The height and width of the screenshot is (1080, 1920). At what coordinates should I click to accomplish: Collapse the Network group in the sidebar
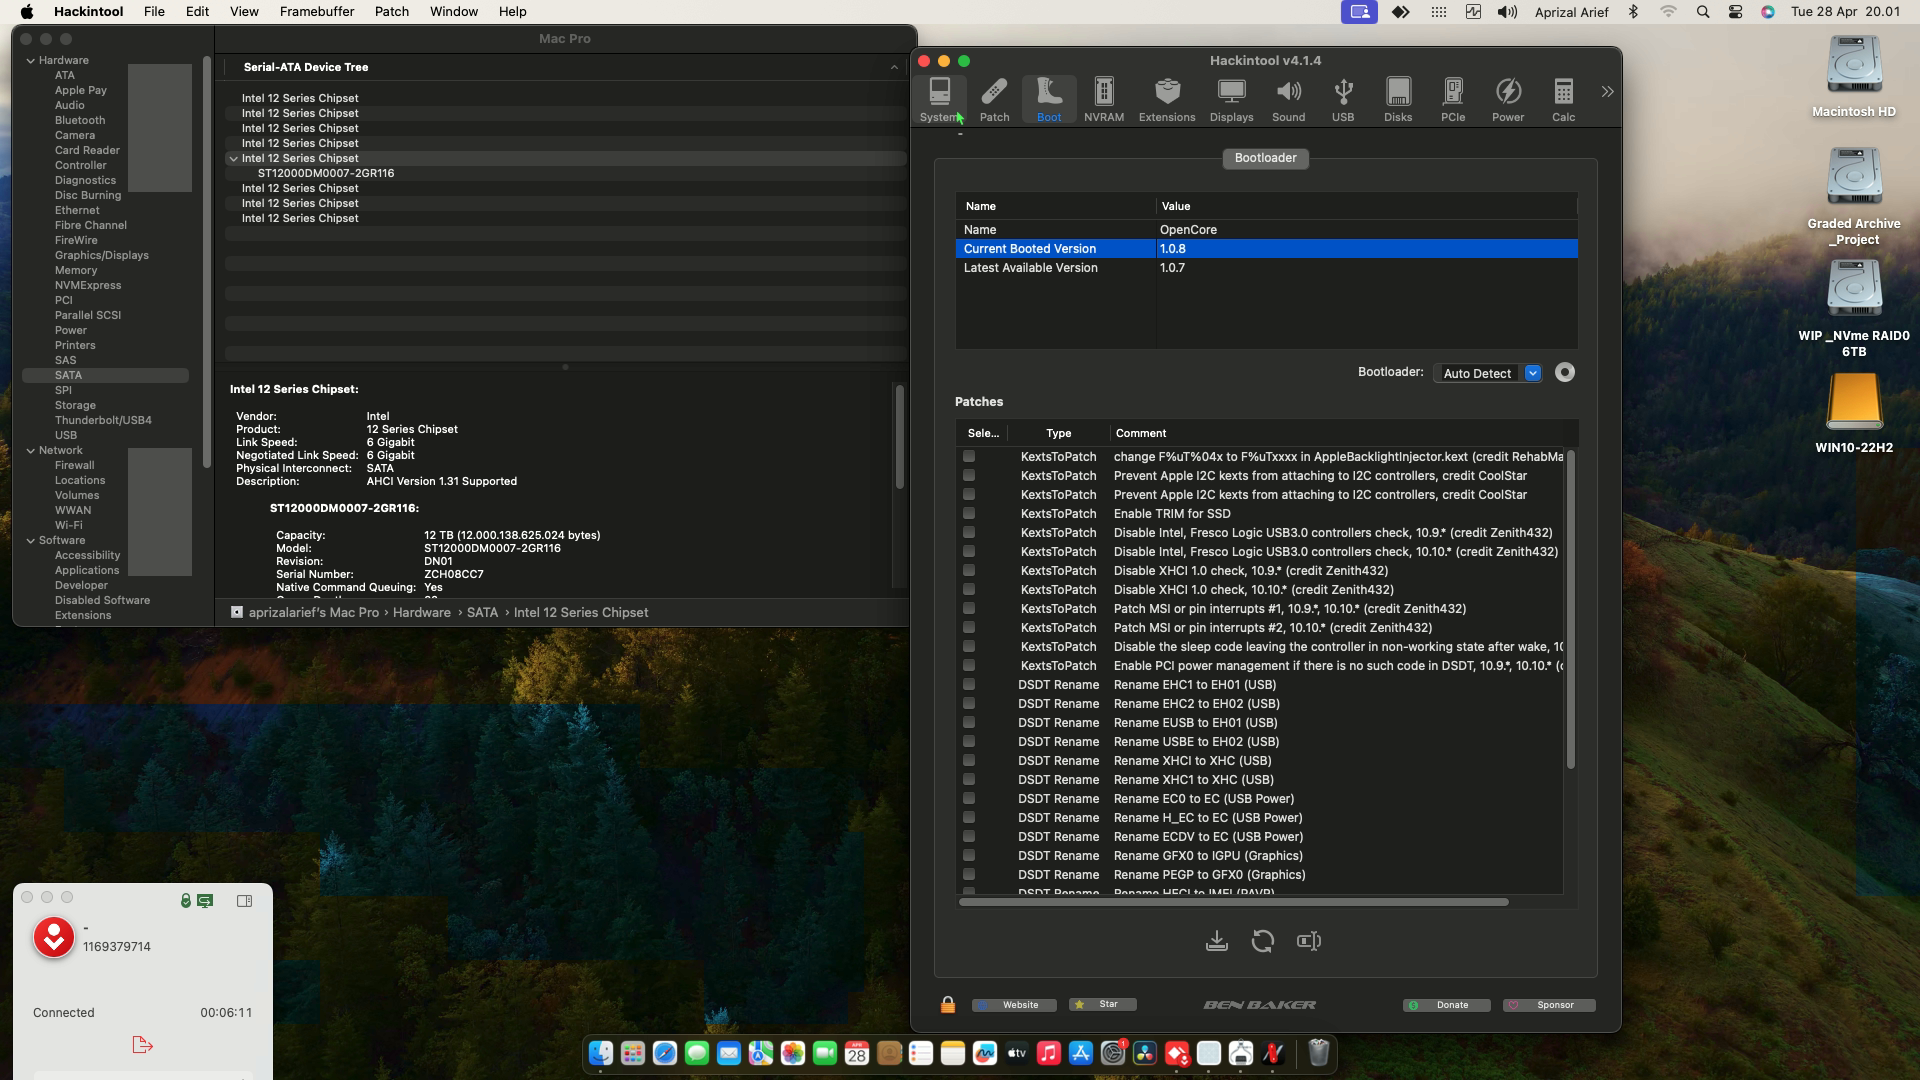(31, 451)
